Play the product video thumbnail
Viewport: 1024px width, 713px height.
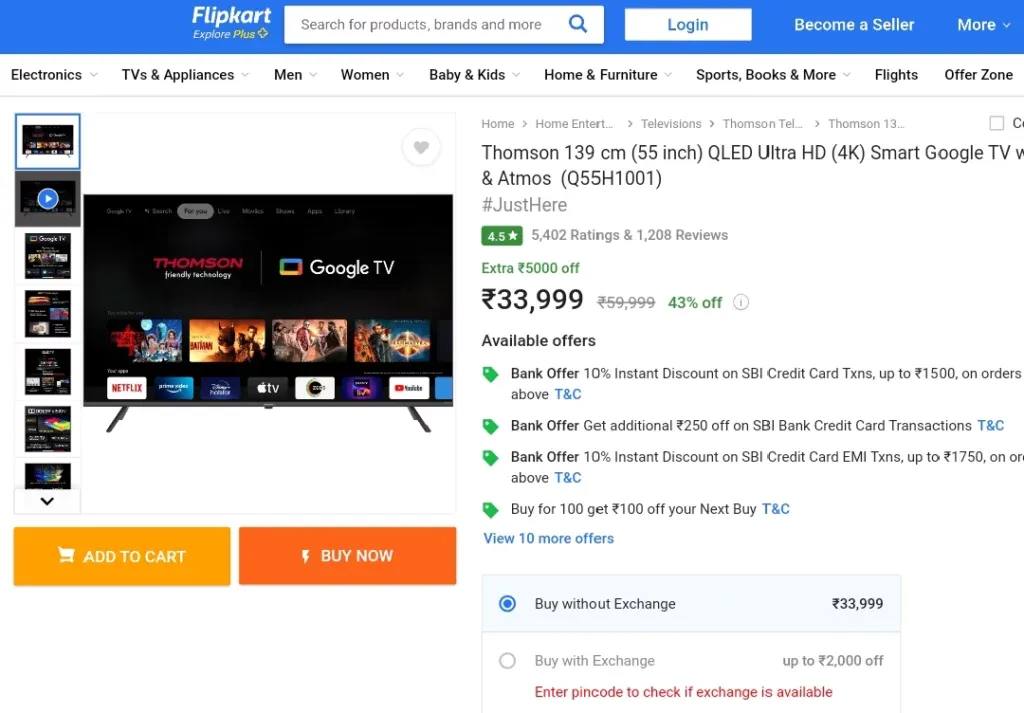click(48, 198)
